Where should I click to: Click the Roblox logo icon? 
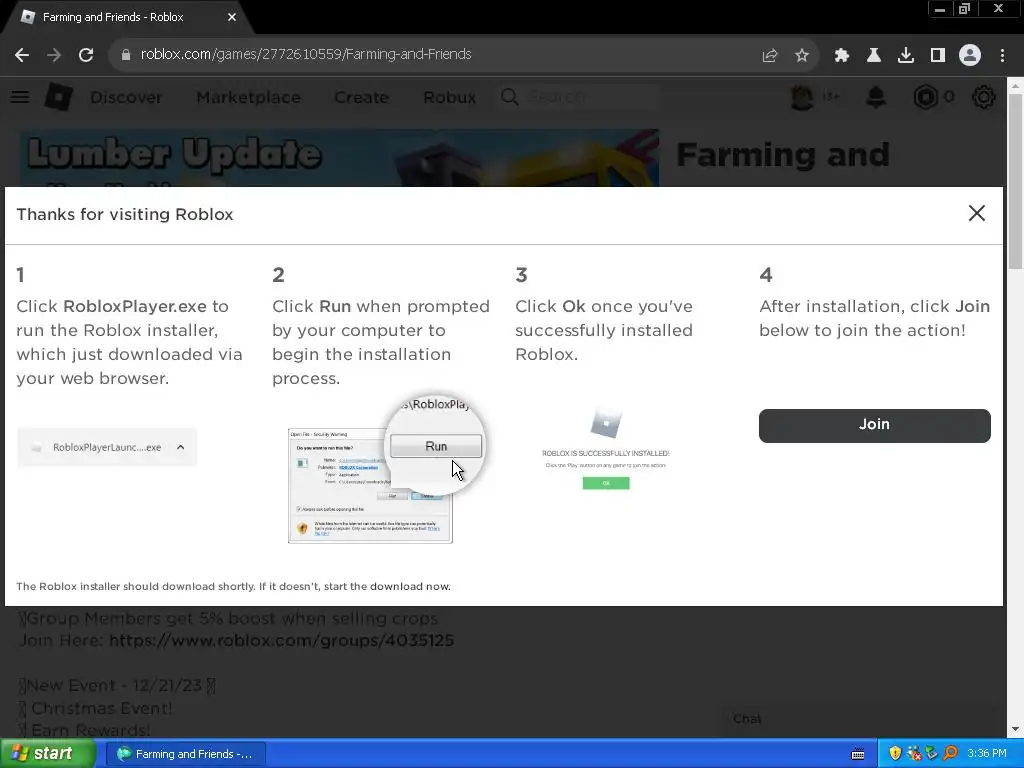click(x=58, y=97)
